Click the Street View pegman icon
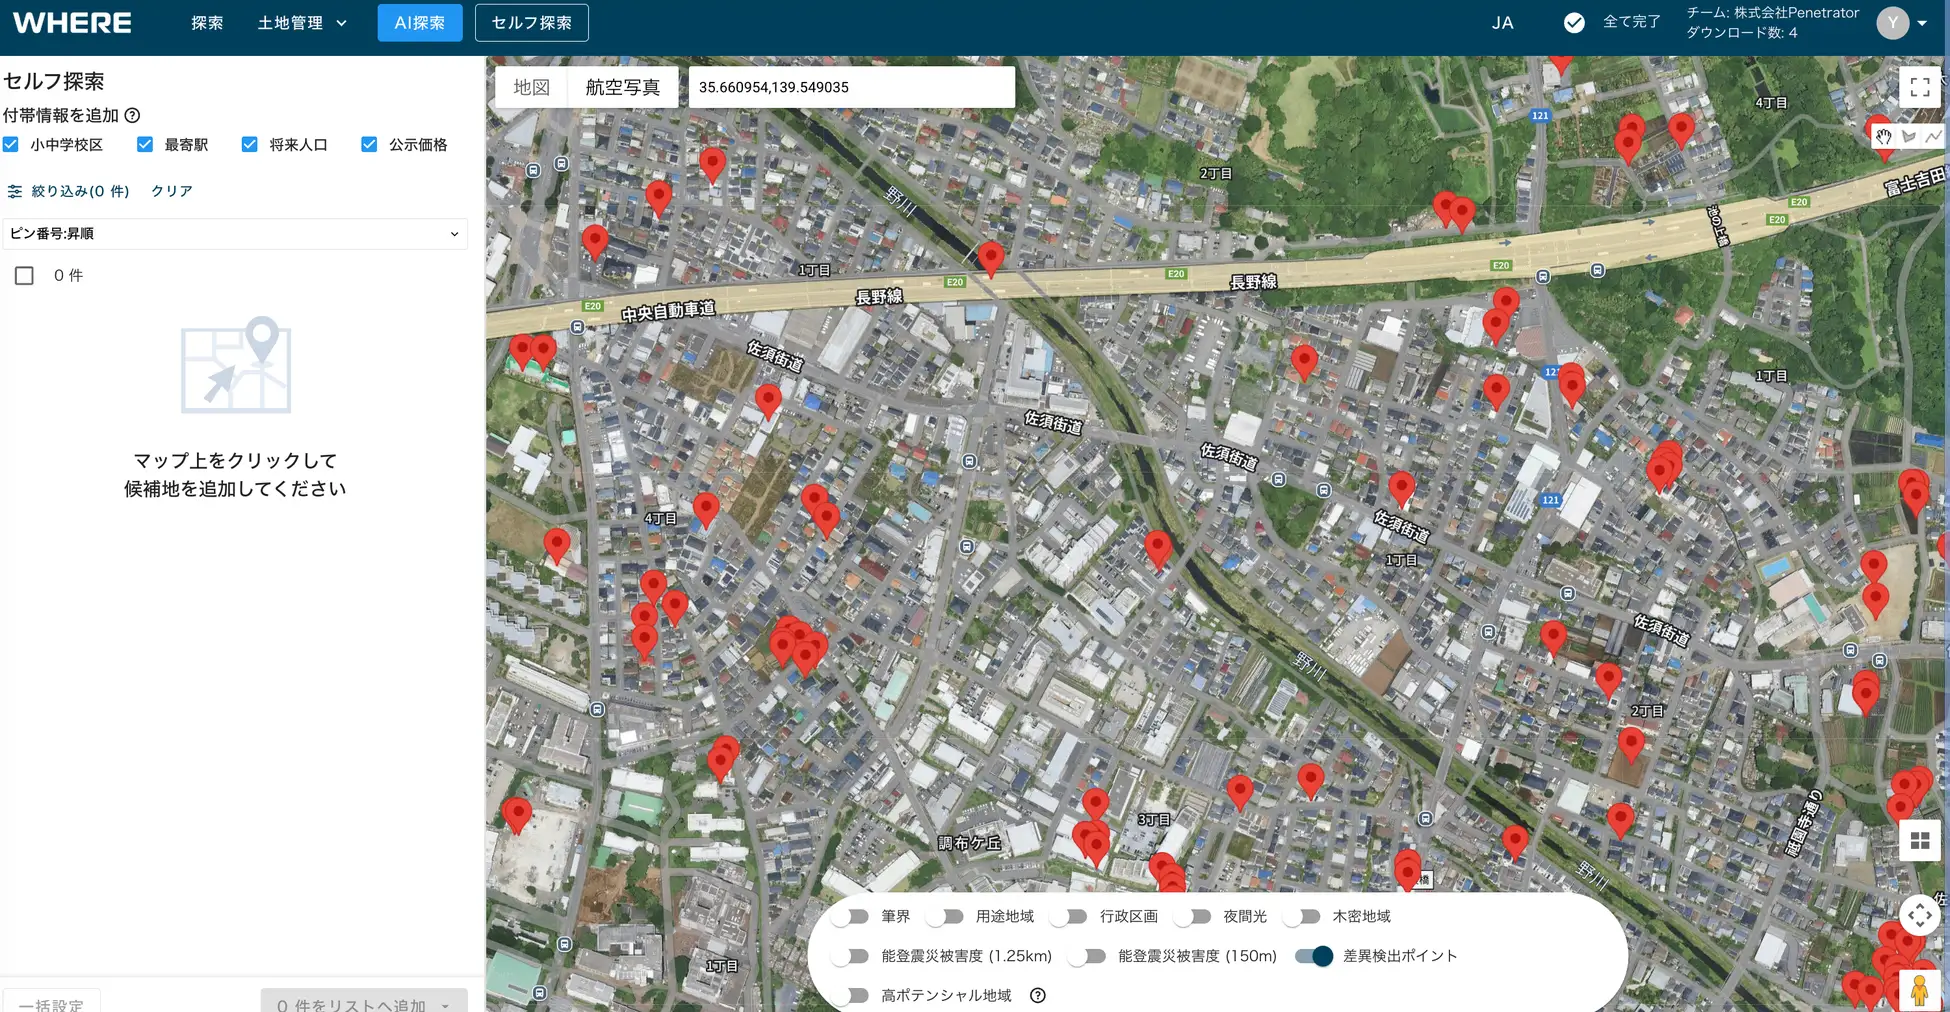 (x=1919, y=991)
